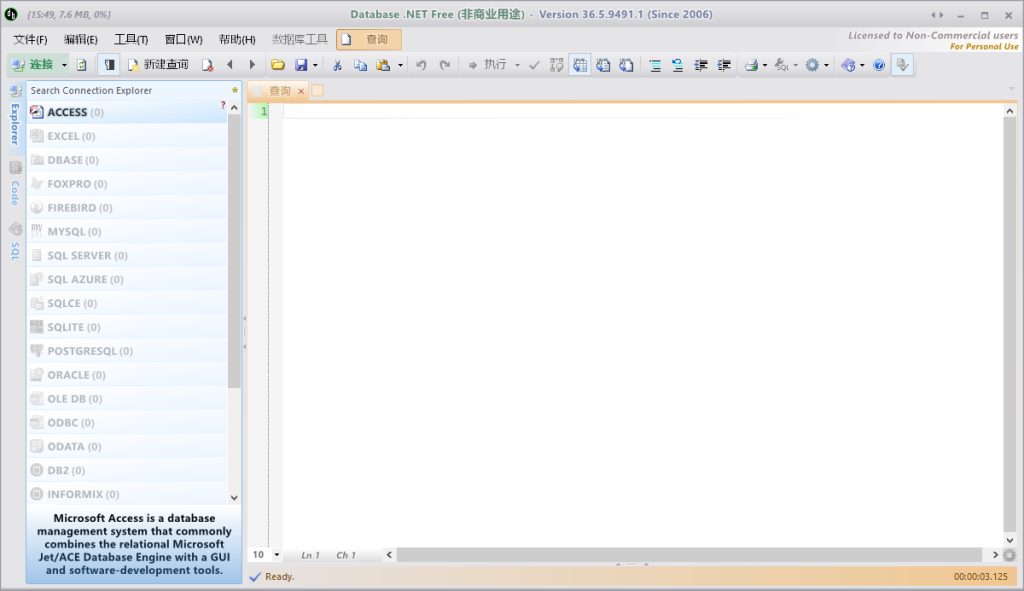Click the Refresh connections icon
Image resolution: width=1024 pixels, height=591 pixels.
click(x=82, y=65)
